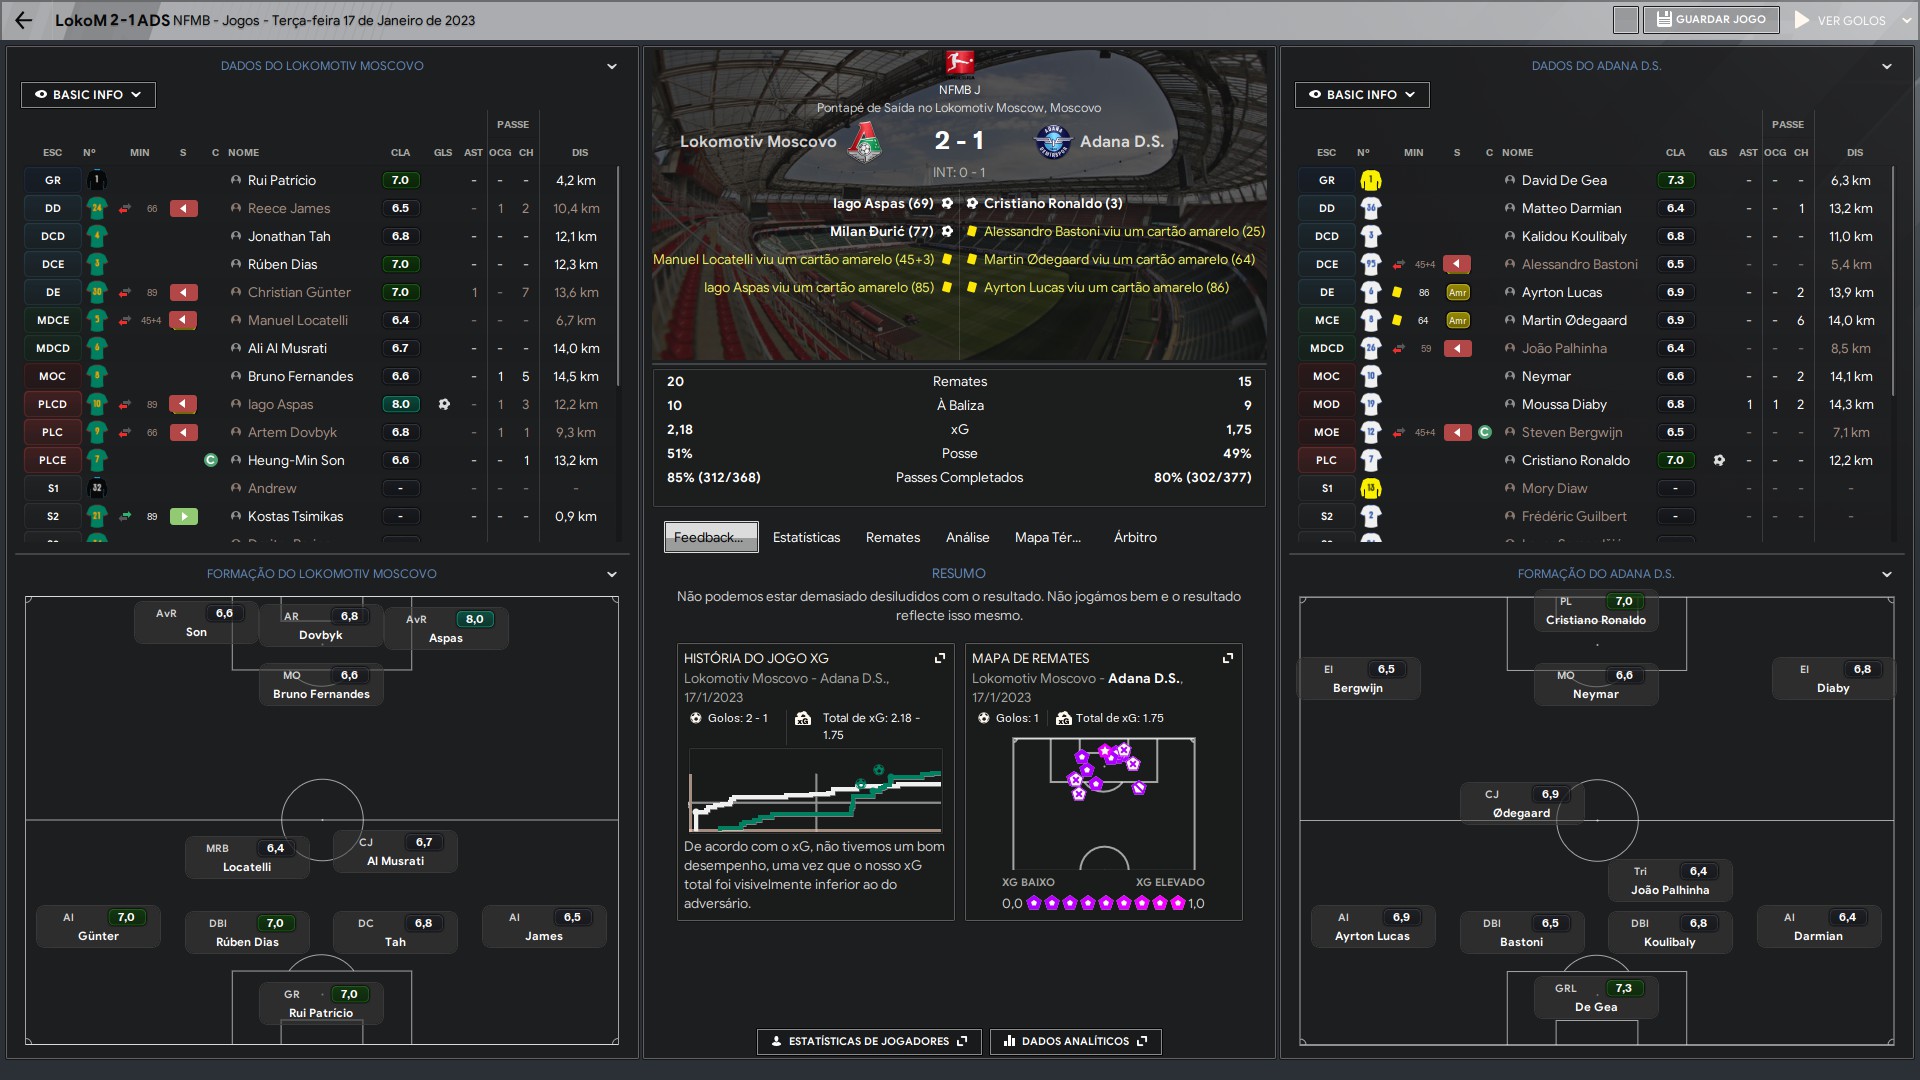
Task: Click the CLA column header in Adana table
Action: 1675,153
